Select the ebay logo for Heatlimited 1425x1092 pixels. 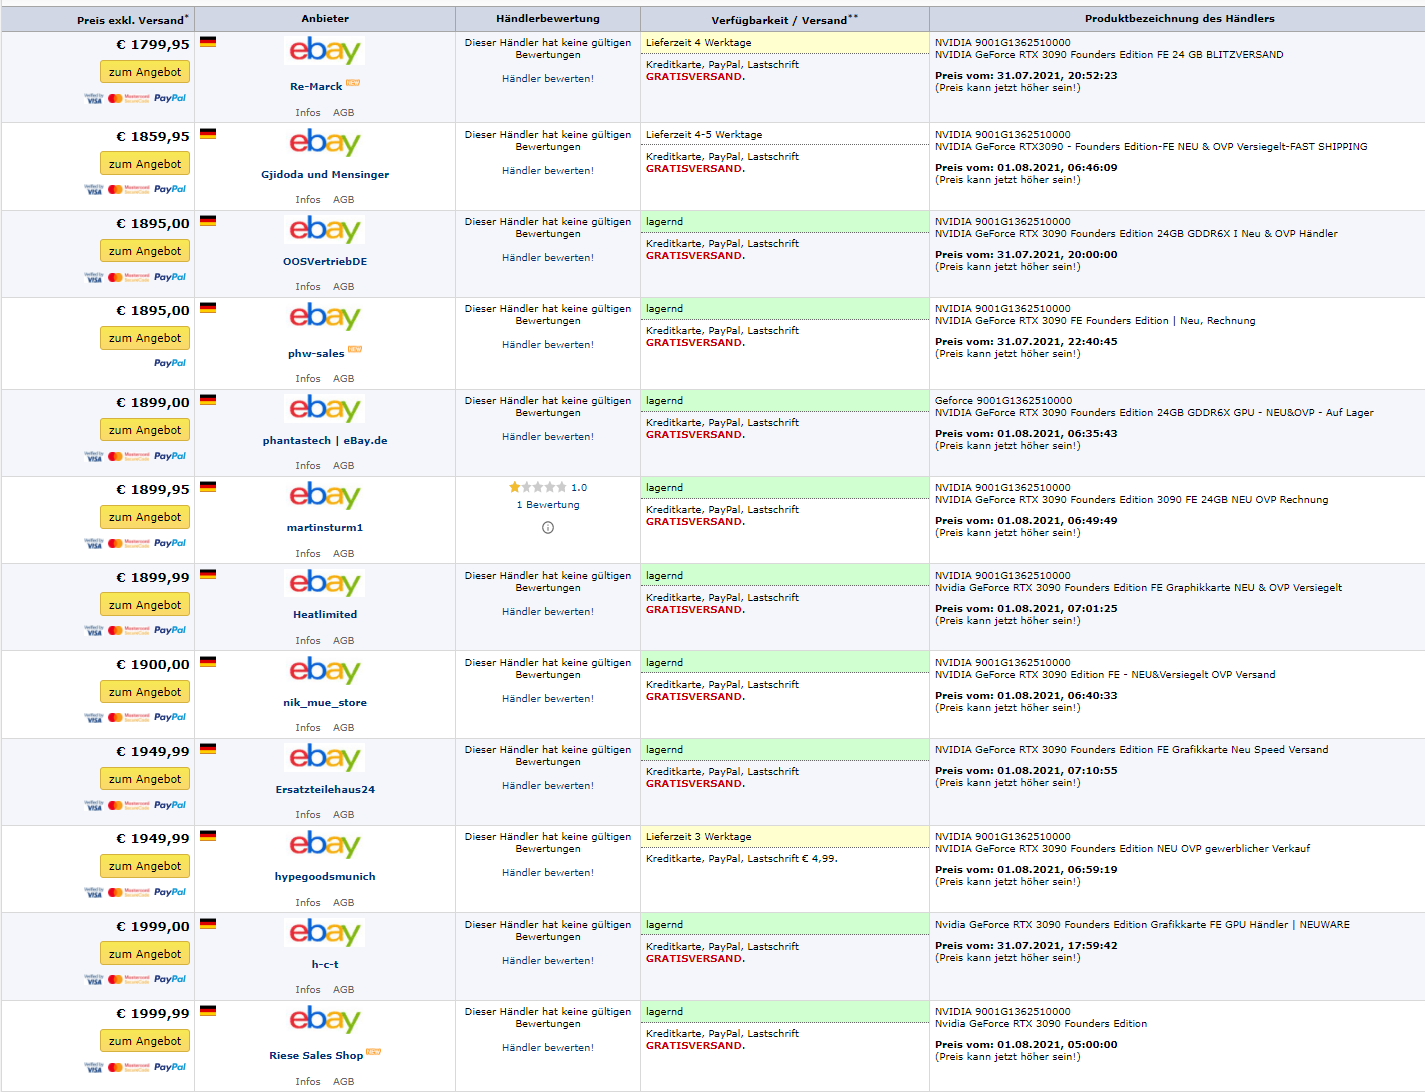coord(325,584)
